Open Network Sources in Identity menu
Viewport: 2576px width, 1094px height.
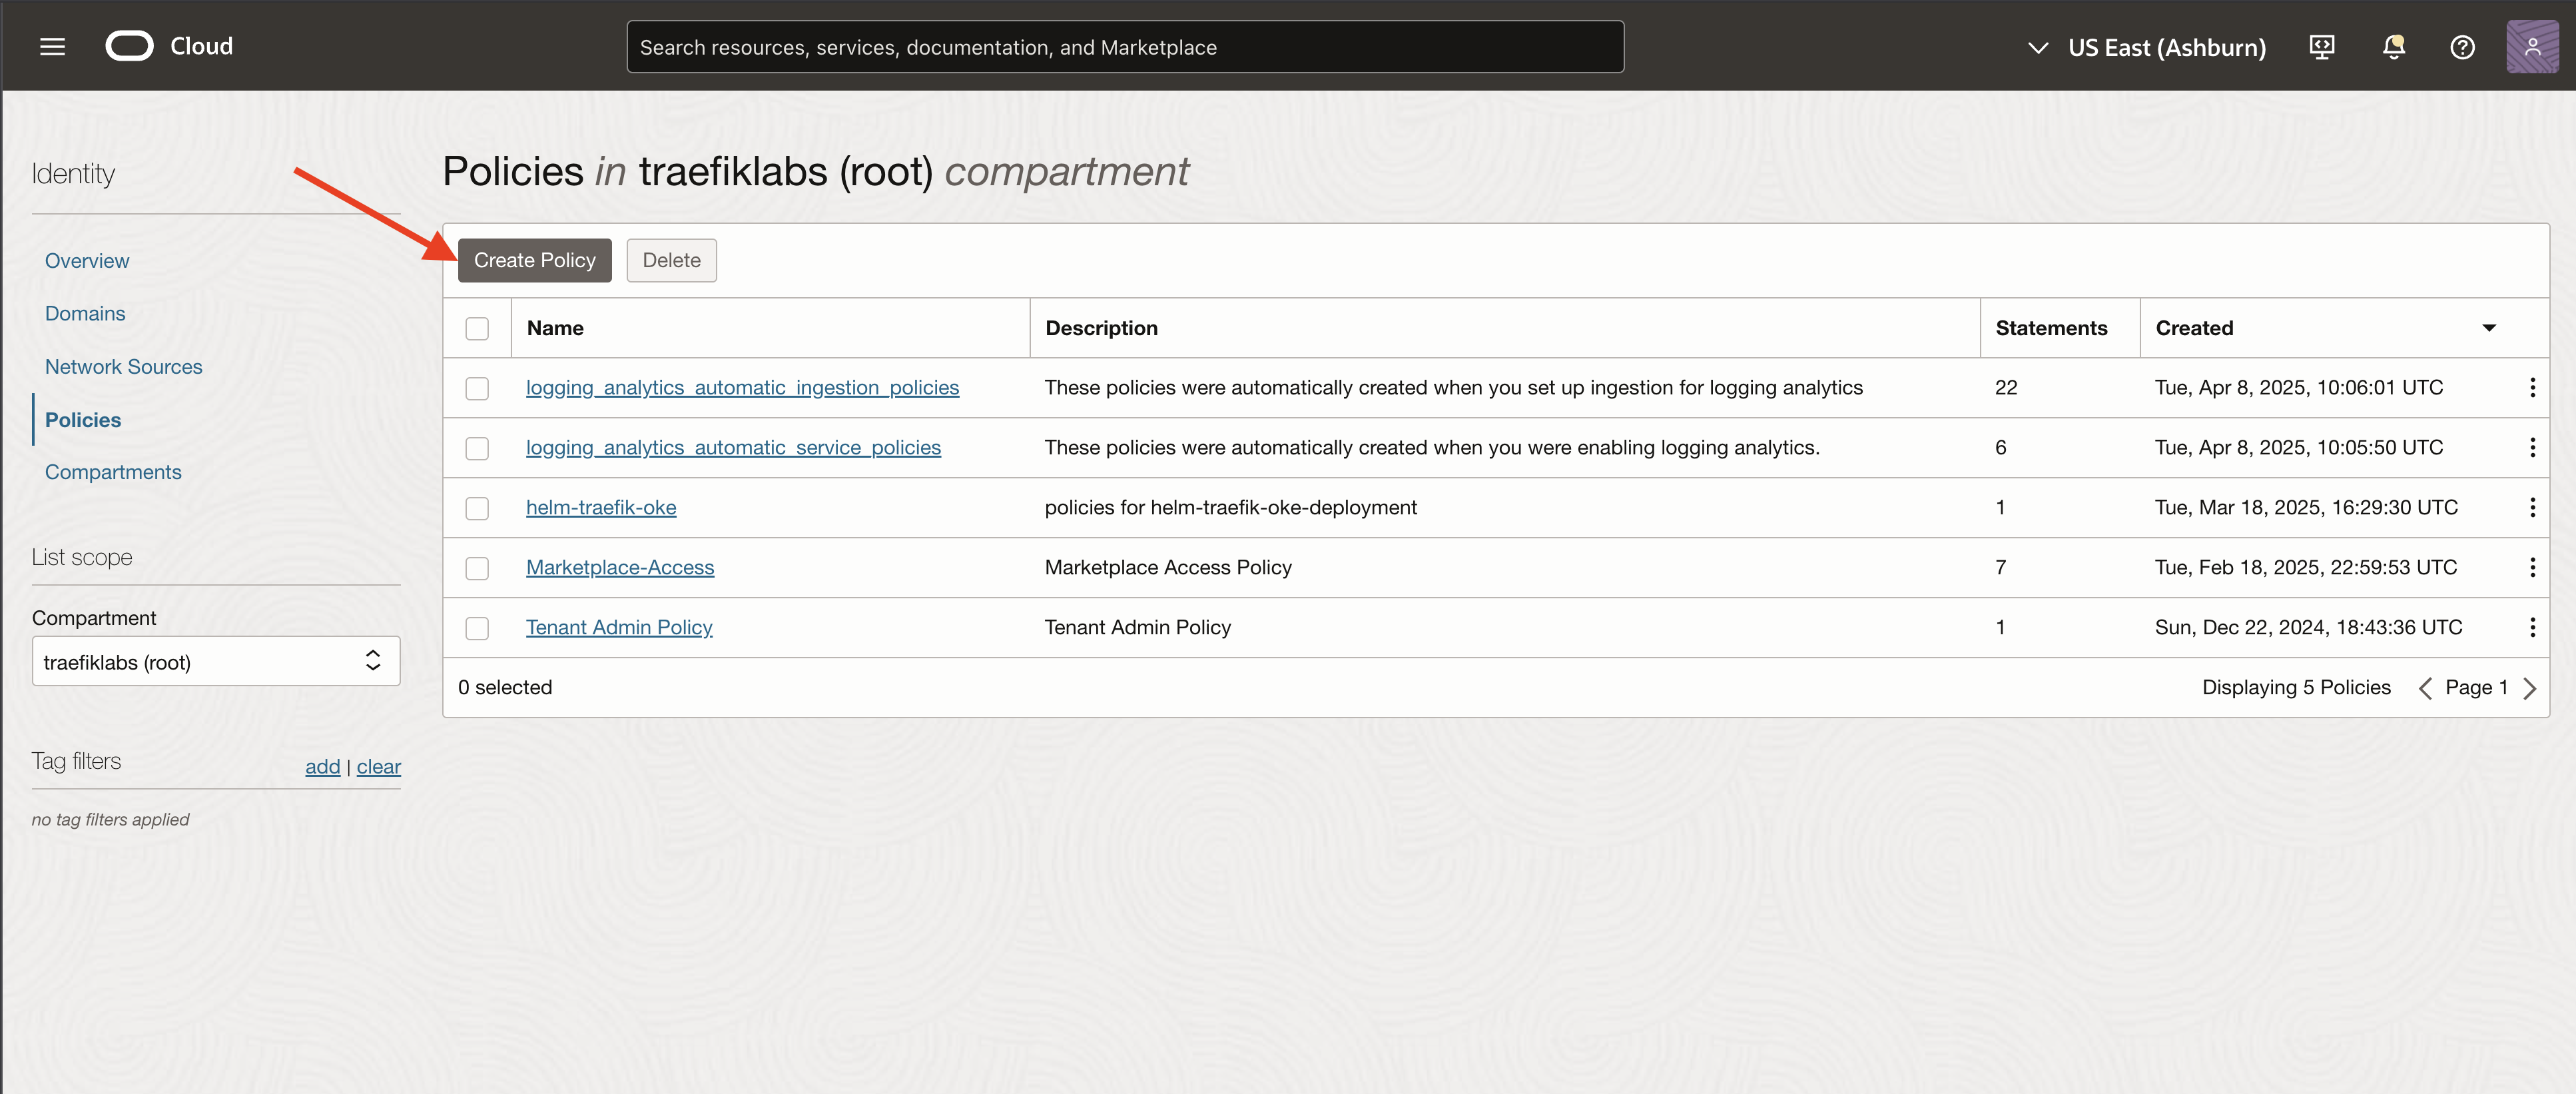pos(123,367)
